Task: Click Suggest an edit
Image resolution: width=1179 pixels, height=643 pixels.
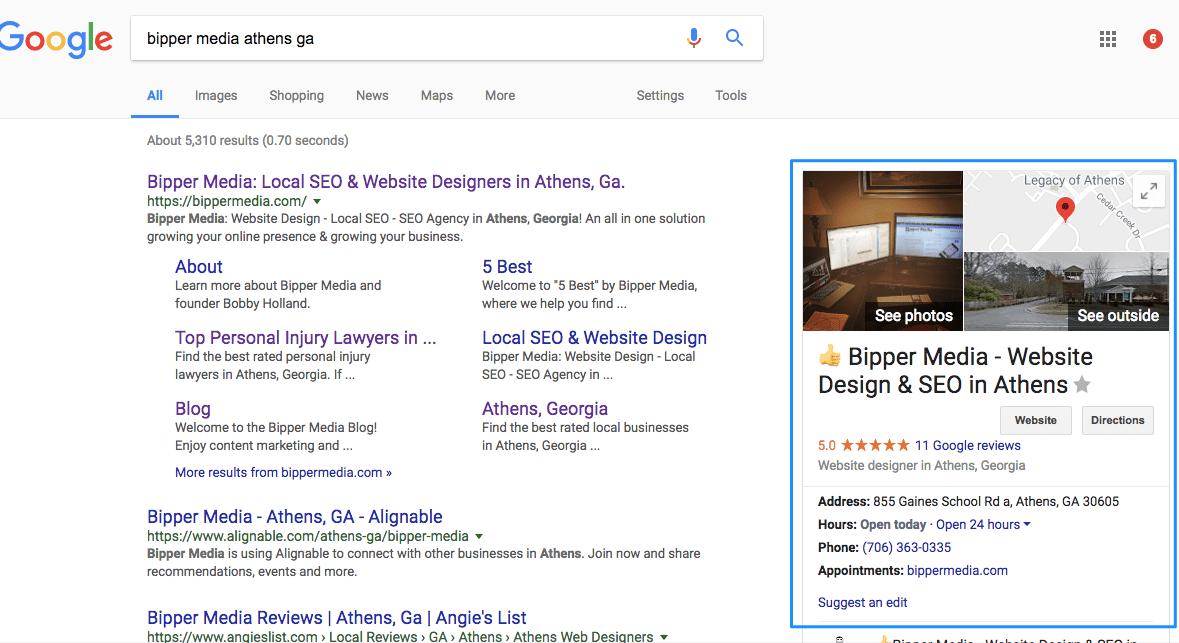Action: click(862, 602)
